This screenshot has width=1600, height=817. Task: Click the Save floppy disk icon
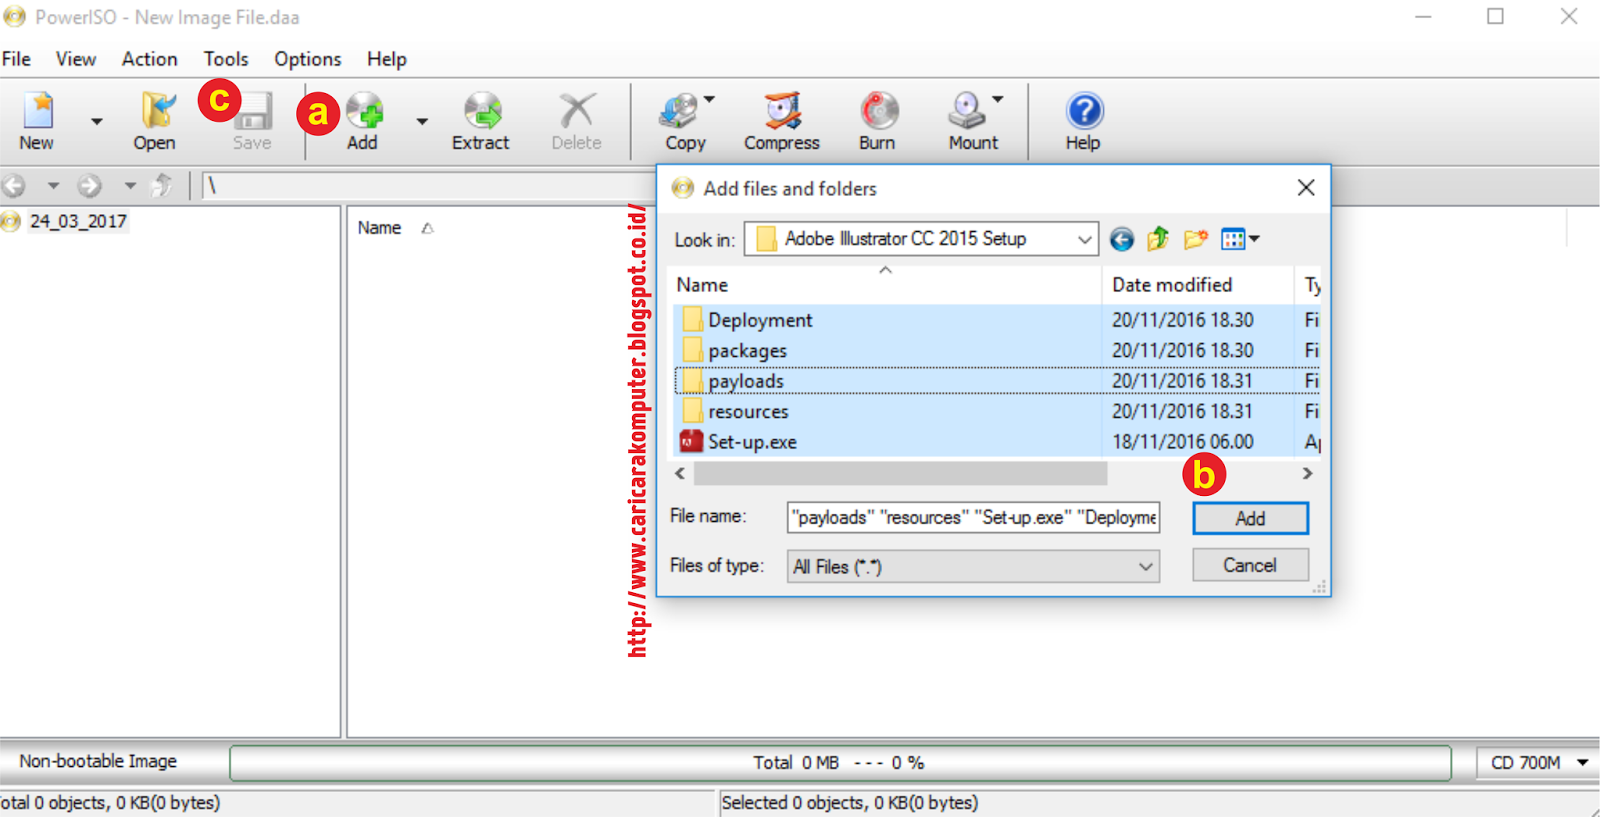coord(254,111)
